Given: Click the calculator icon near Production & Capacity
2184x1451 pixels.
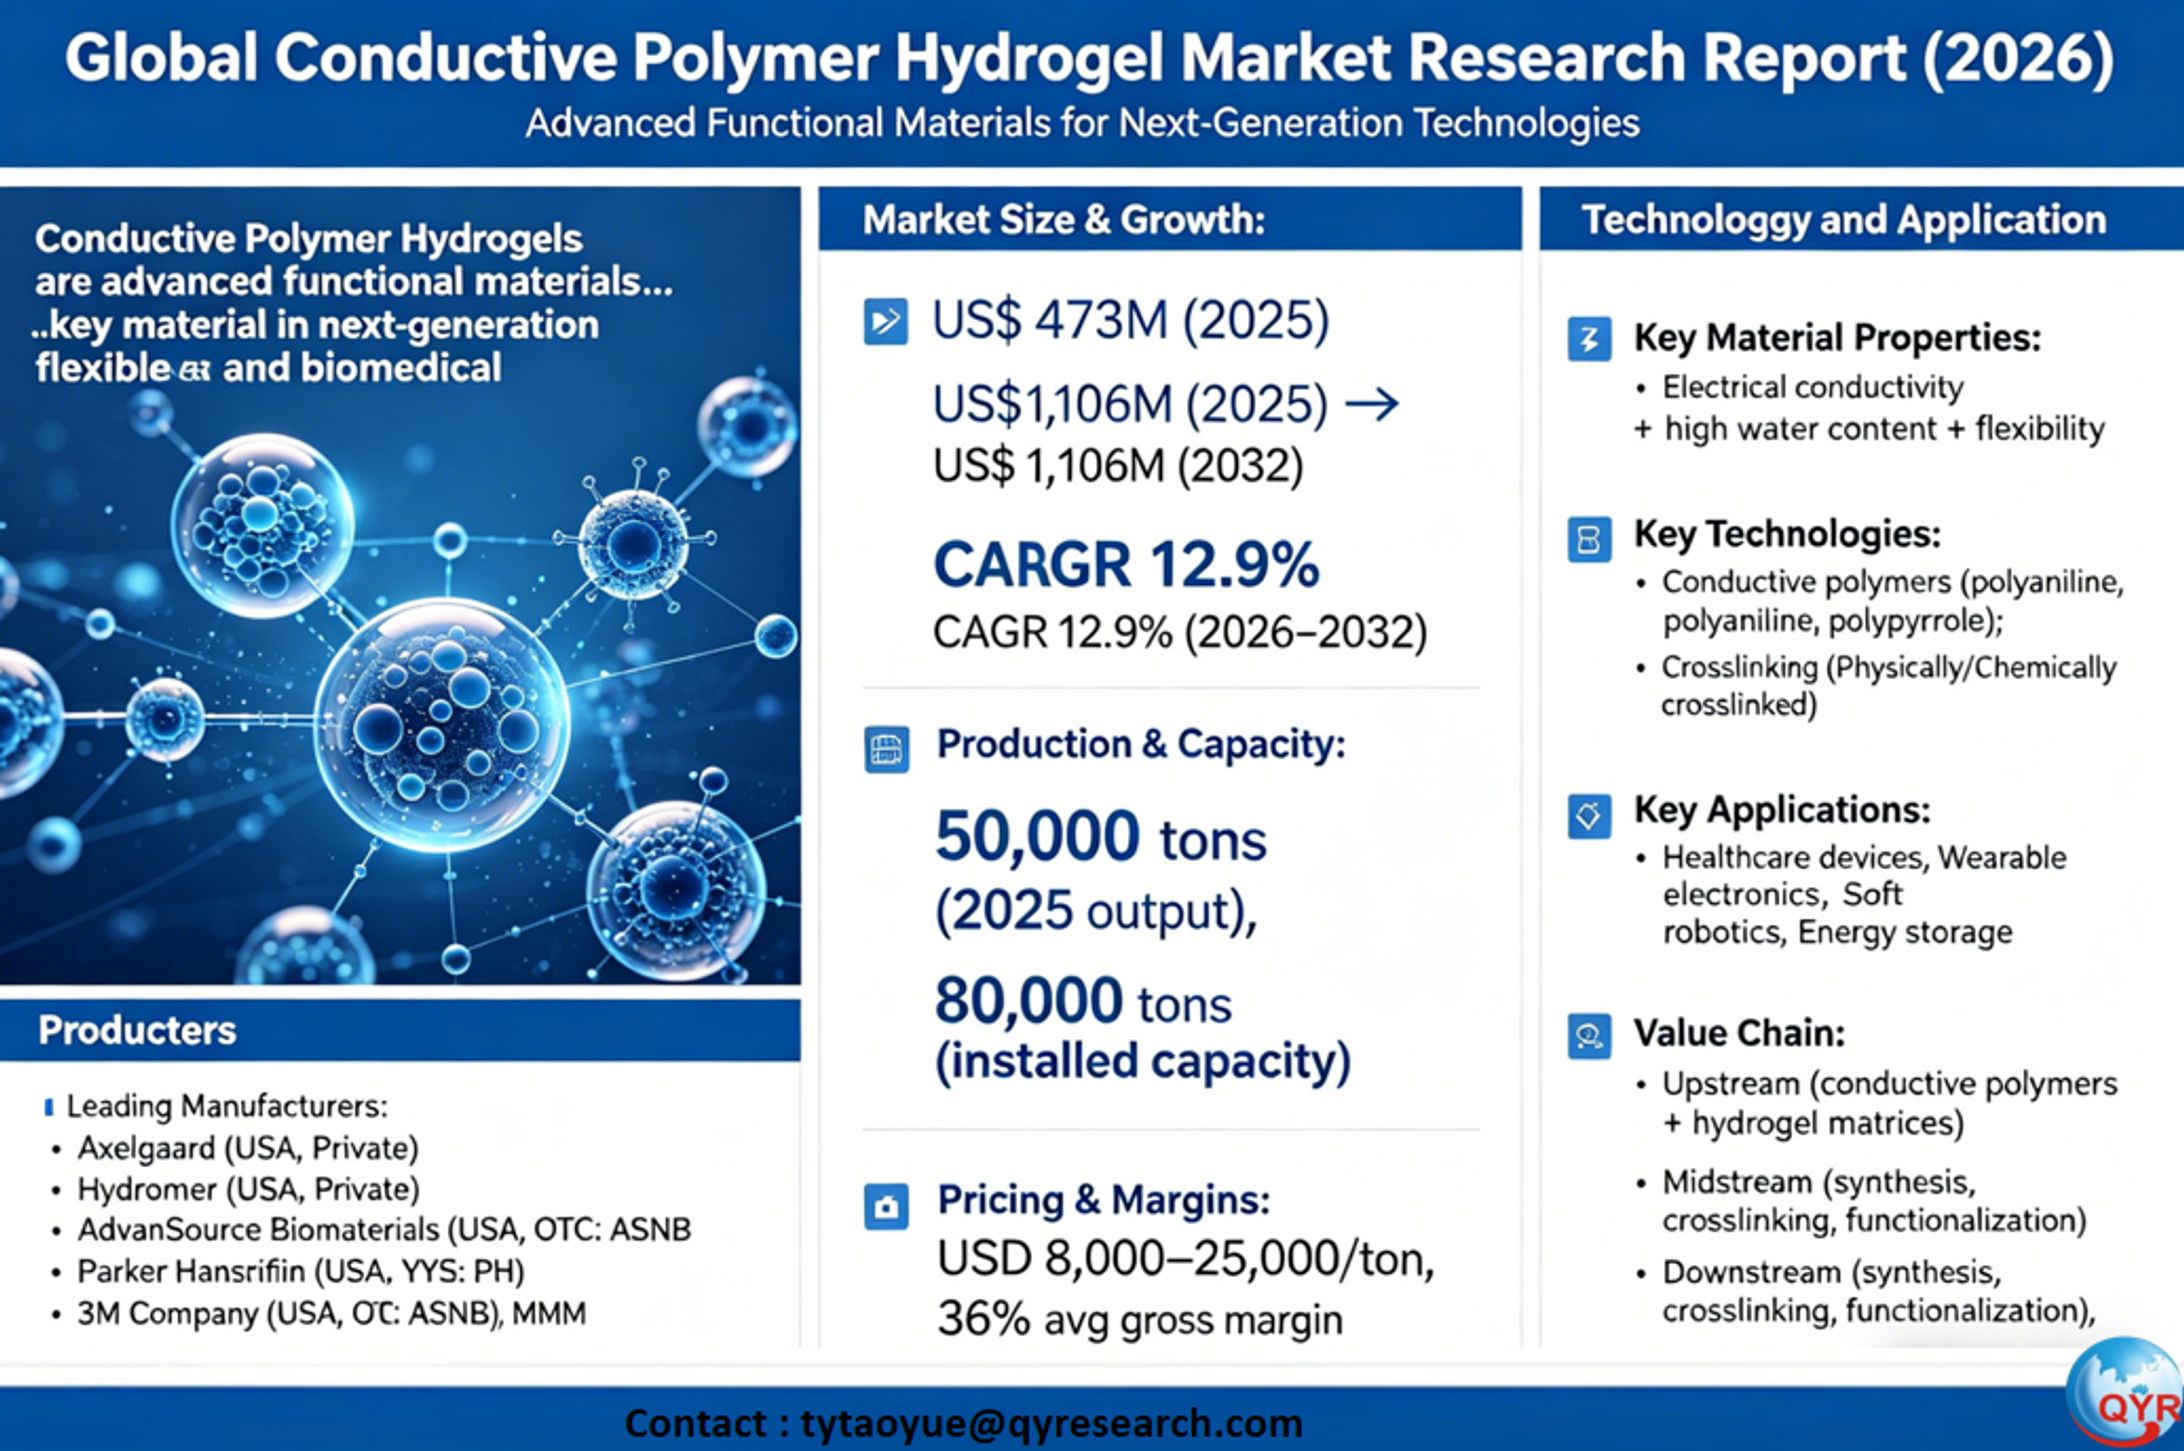Looking at the screenshot, I should (886, 750).
